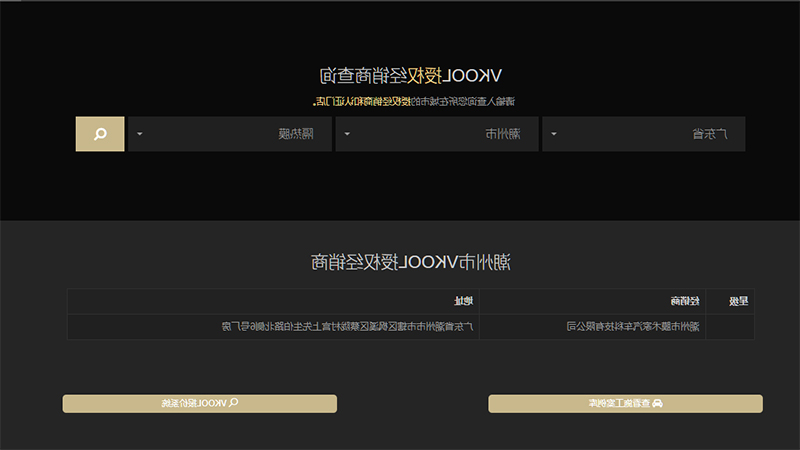Open the 广东省 province dropdown
The height and width of the screenshot is (450, 800).
tap(643, 134)
